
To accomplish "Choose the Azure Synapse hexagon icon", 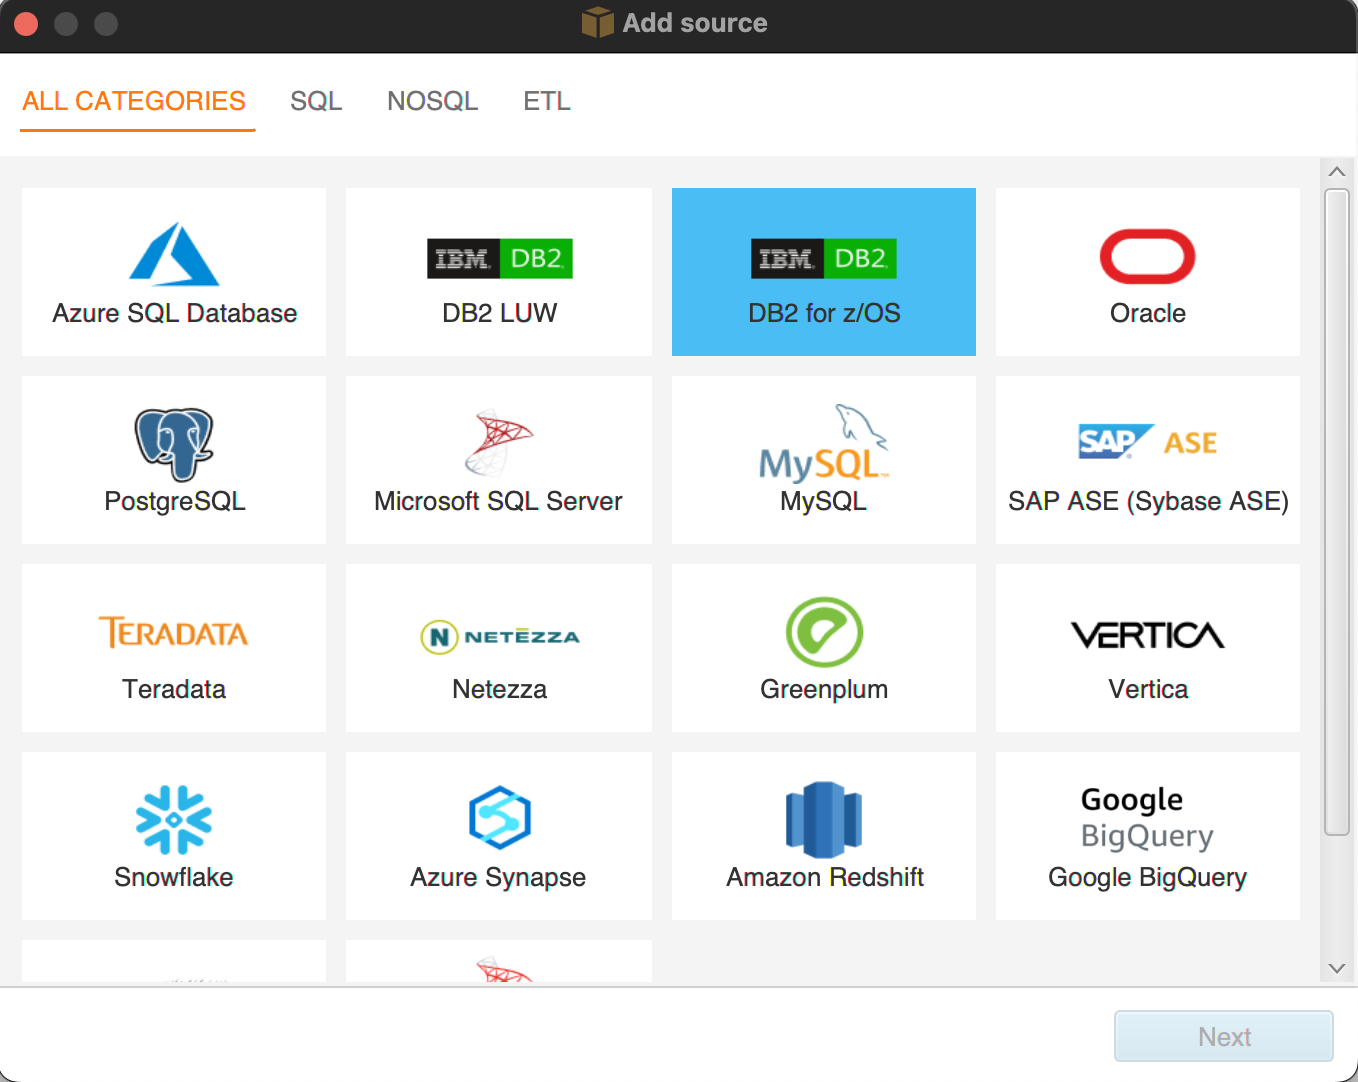I will point(499,818).
